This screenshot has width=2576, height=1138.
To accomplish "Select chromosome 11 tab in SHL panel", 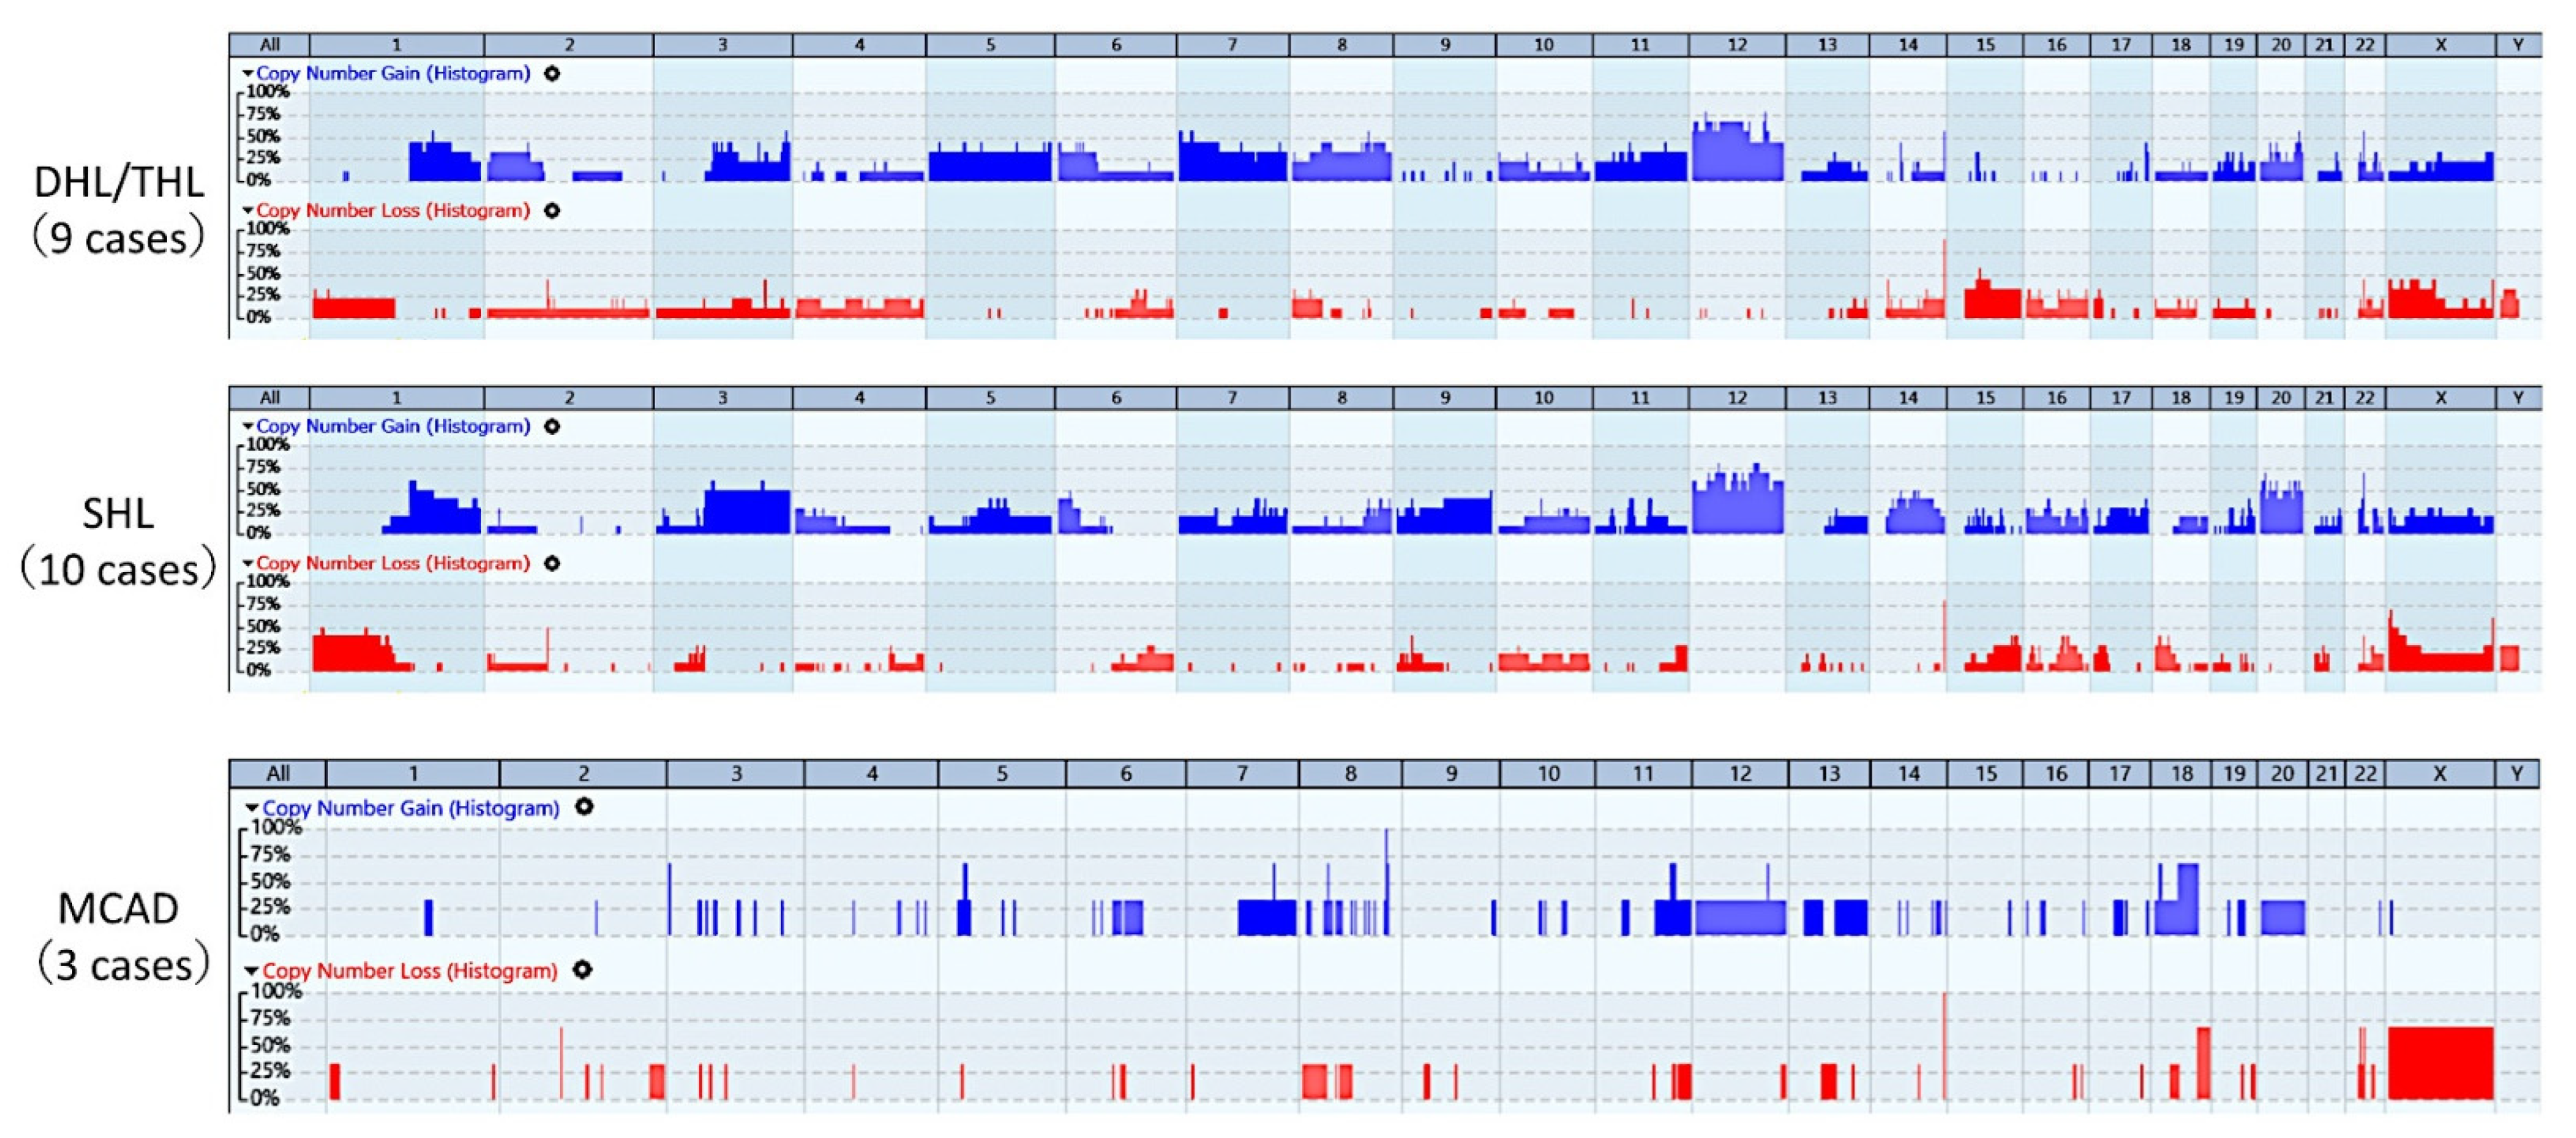I will (1640, 398).
